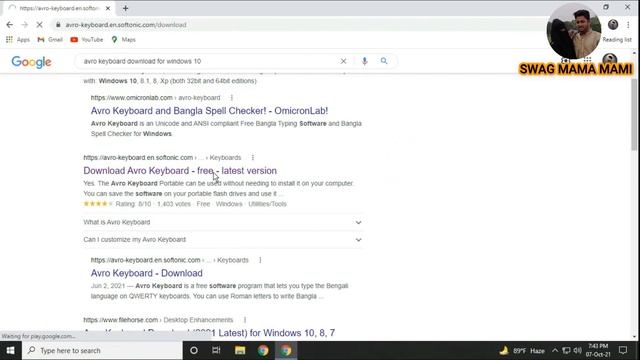Open options menu for omicronlab result

pyautogui.click(x=231, y=98)
